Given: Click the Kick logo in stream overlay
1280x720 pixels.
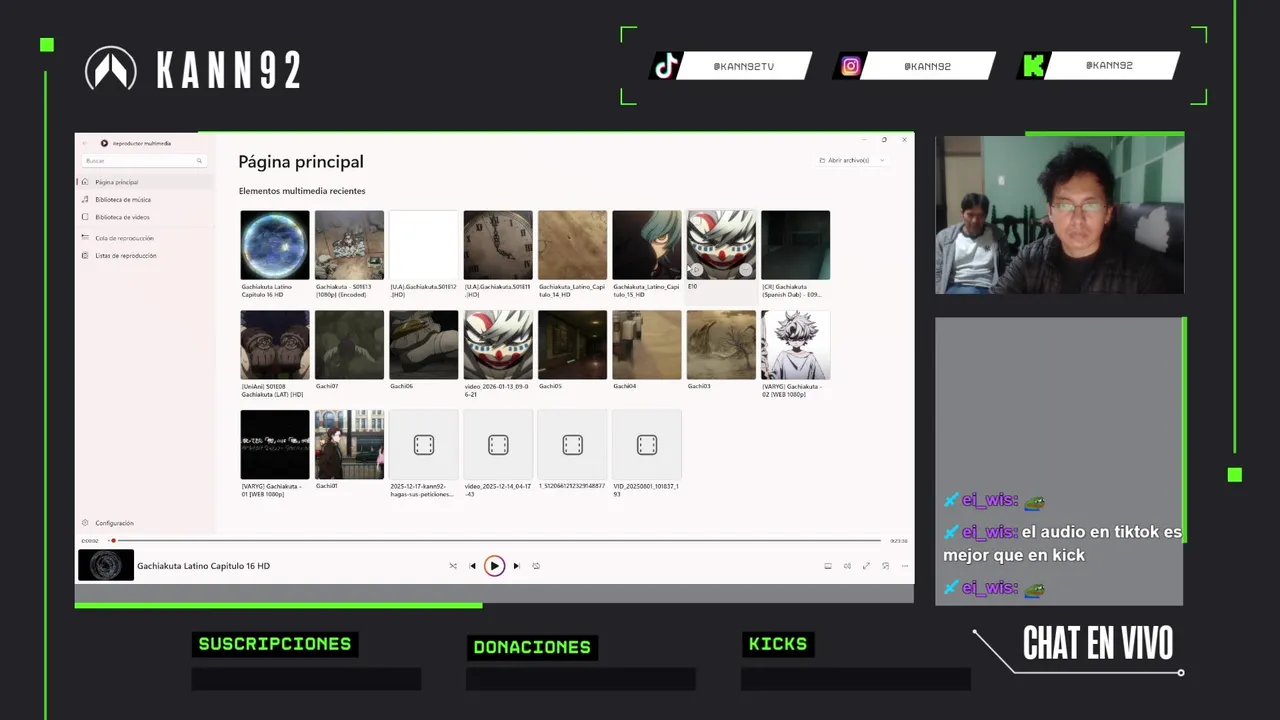Looking at the screenshot, I should click(1033, 66).
